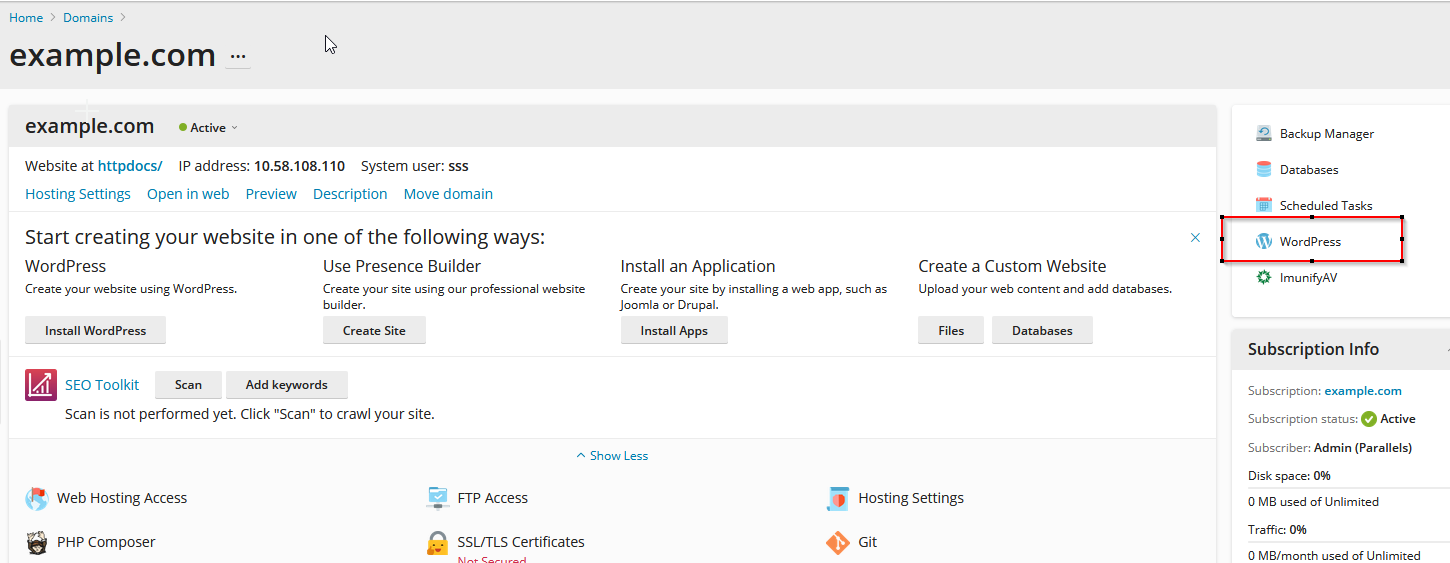This screenshot has height=563, width=1450.
Task: Open the ImunifyAV gear icon
Action: 1264,278
